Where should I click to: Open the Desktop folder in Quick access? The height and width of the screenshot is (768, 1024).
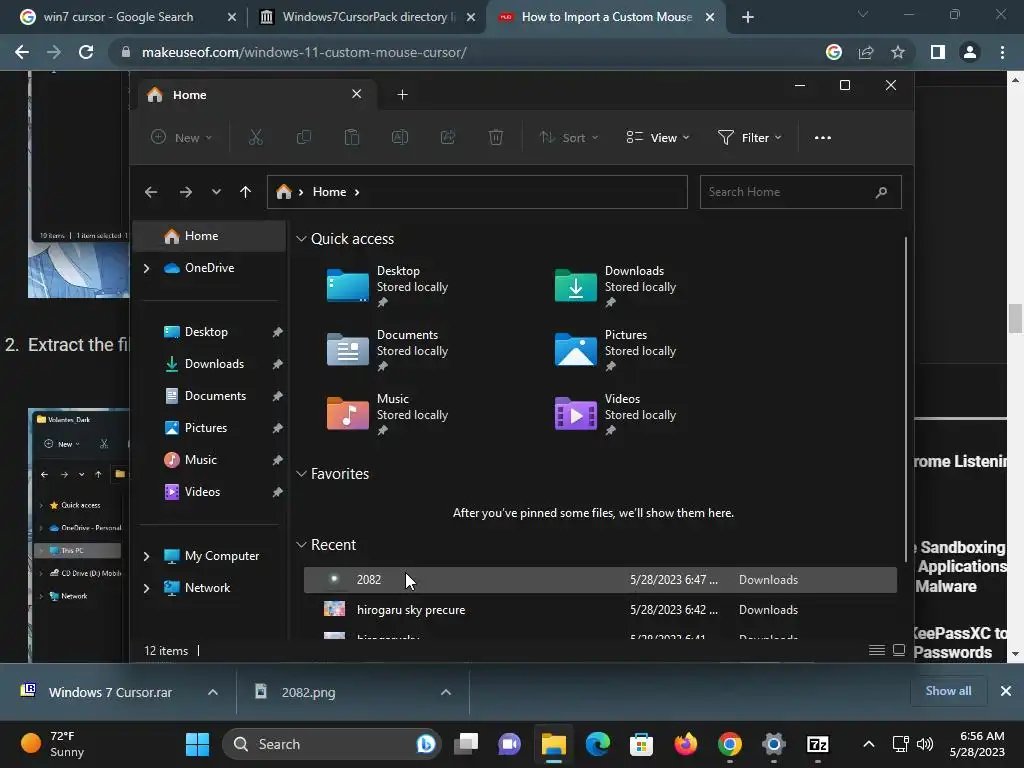387,286
